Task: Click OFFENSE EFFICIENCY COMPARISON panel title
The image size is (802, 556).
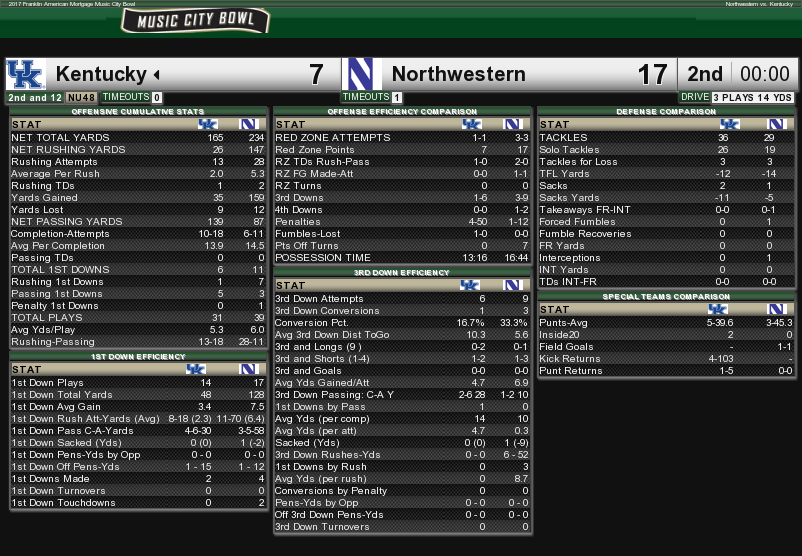Action: 402,112
